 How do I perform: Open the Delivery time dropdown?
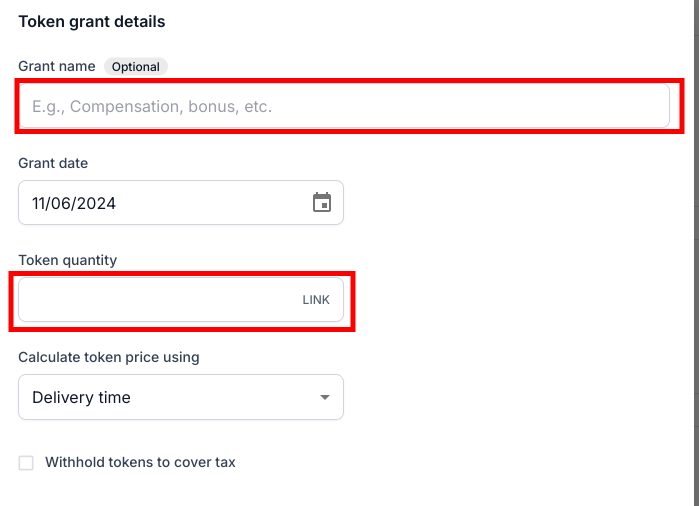coord(181,397)
